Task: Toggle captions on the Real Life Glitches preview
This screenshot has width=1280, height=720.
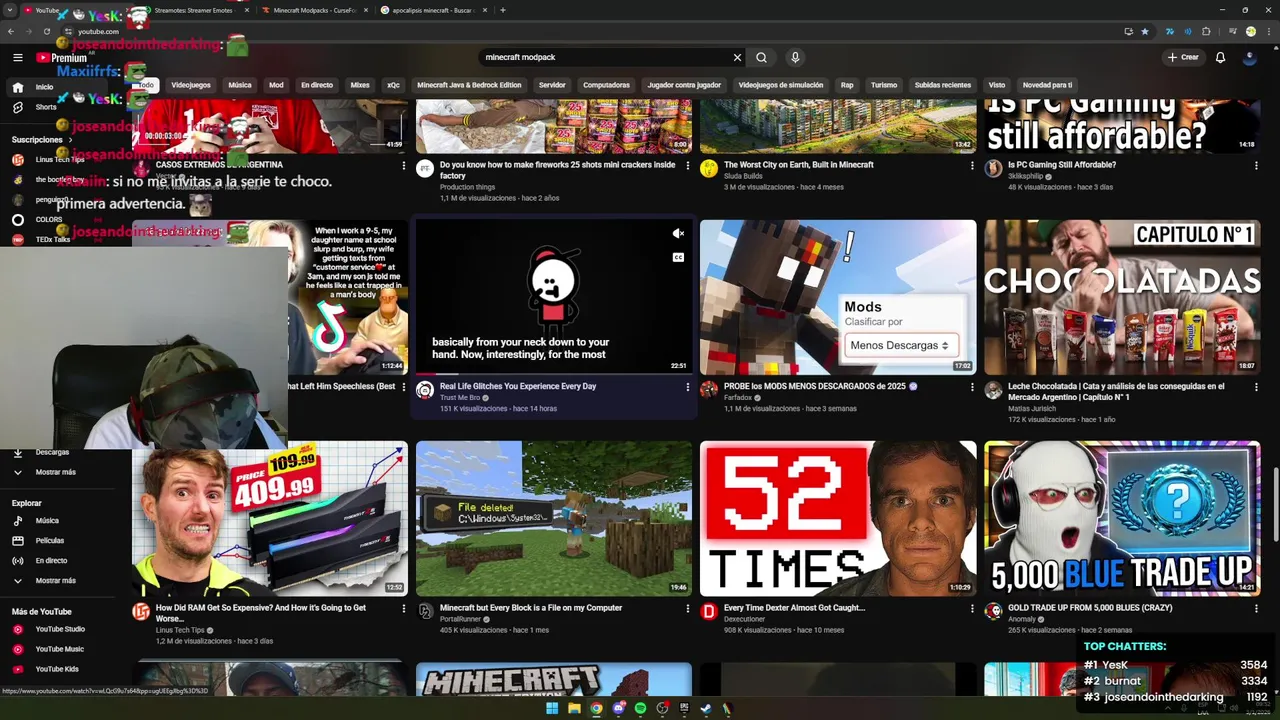Action: (678, 257)
